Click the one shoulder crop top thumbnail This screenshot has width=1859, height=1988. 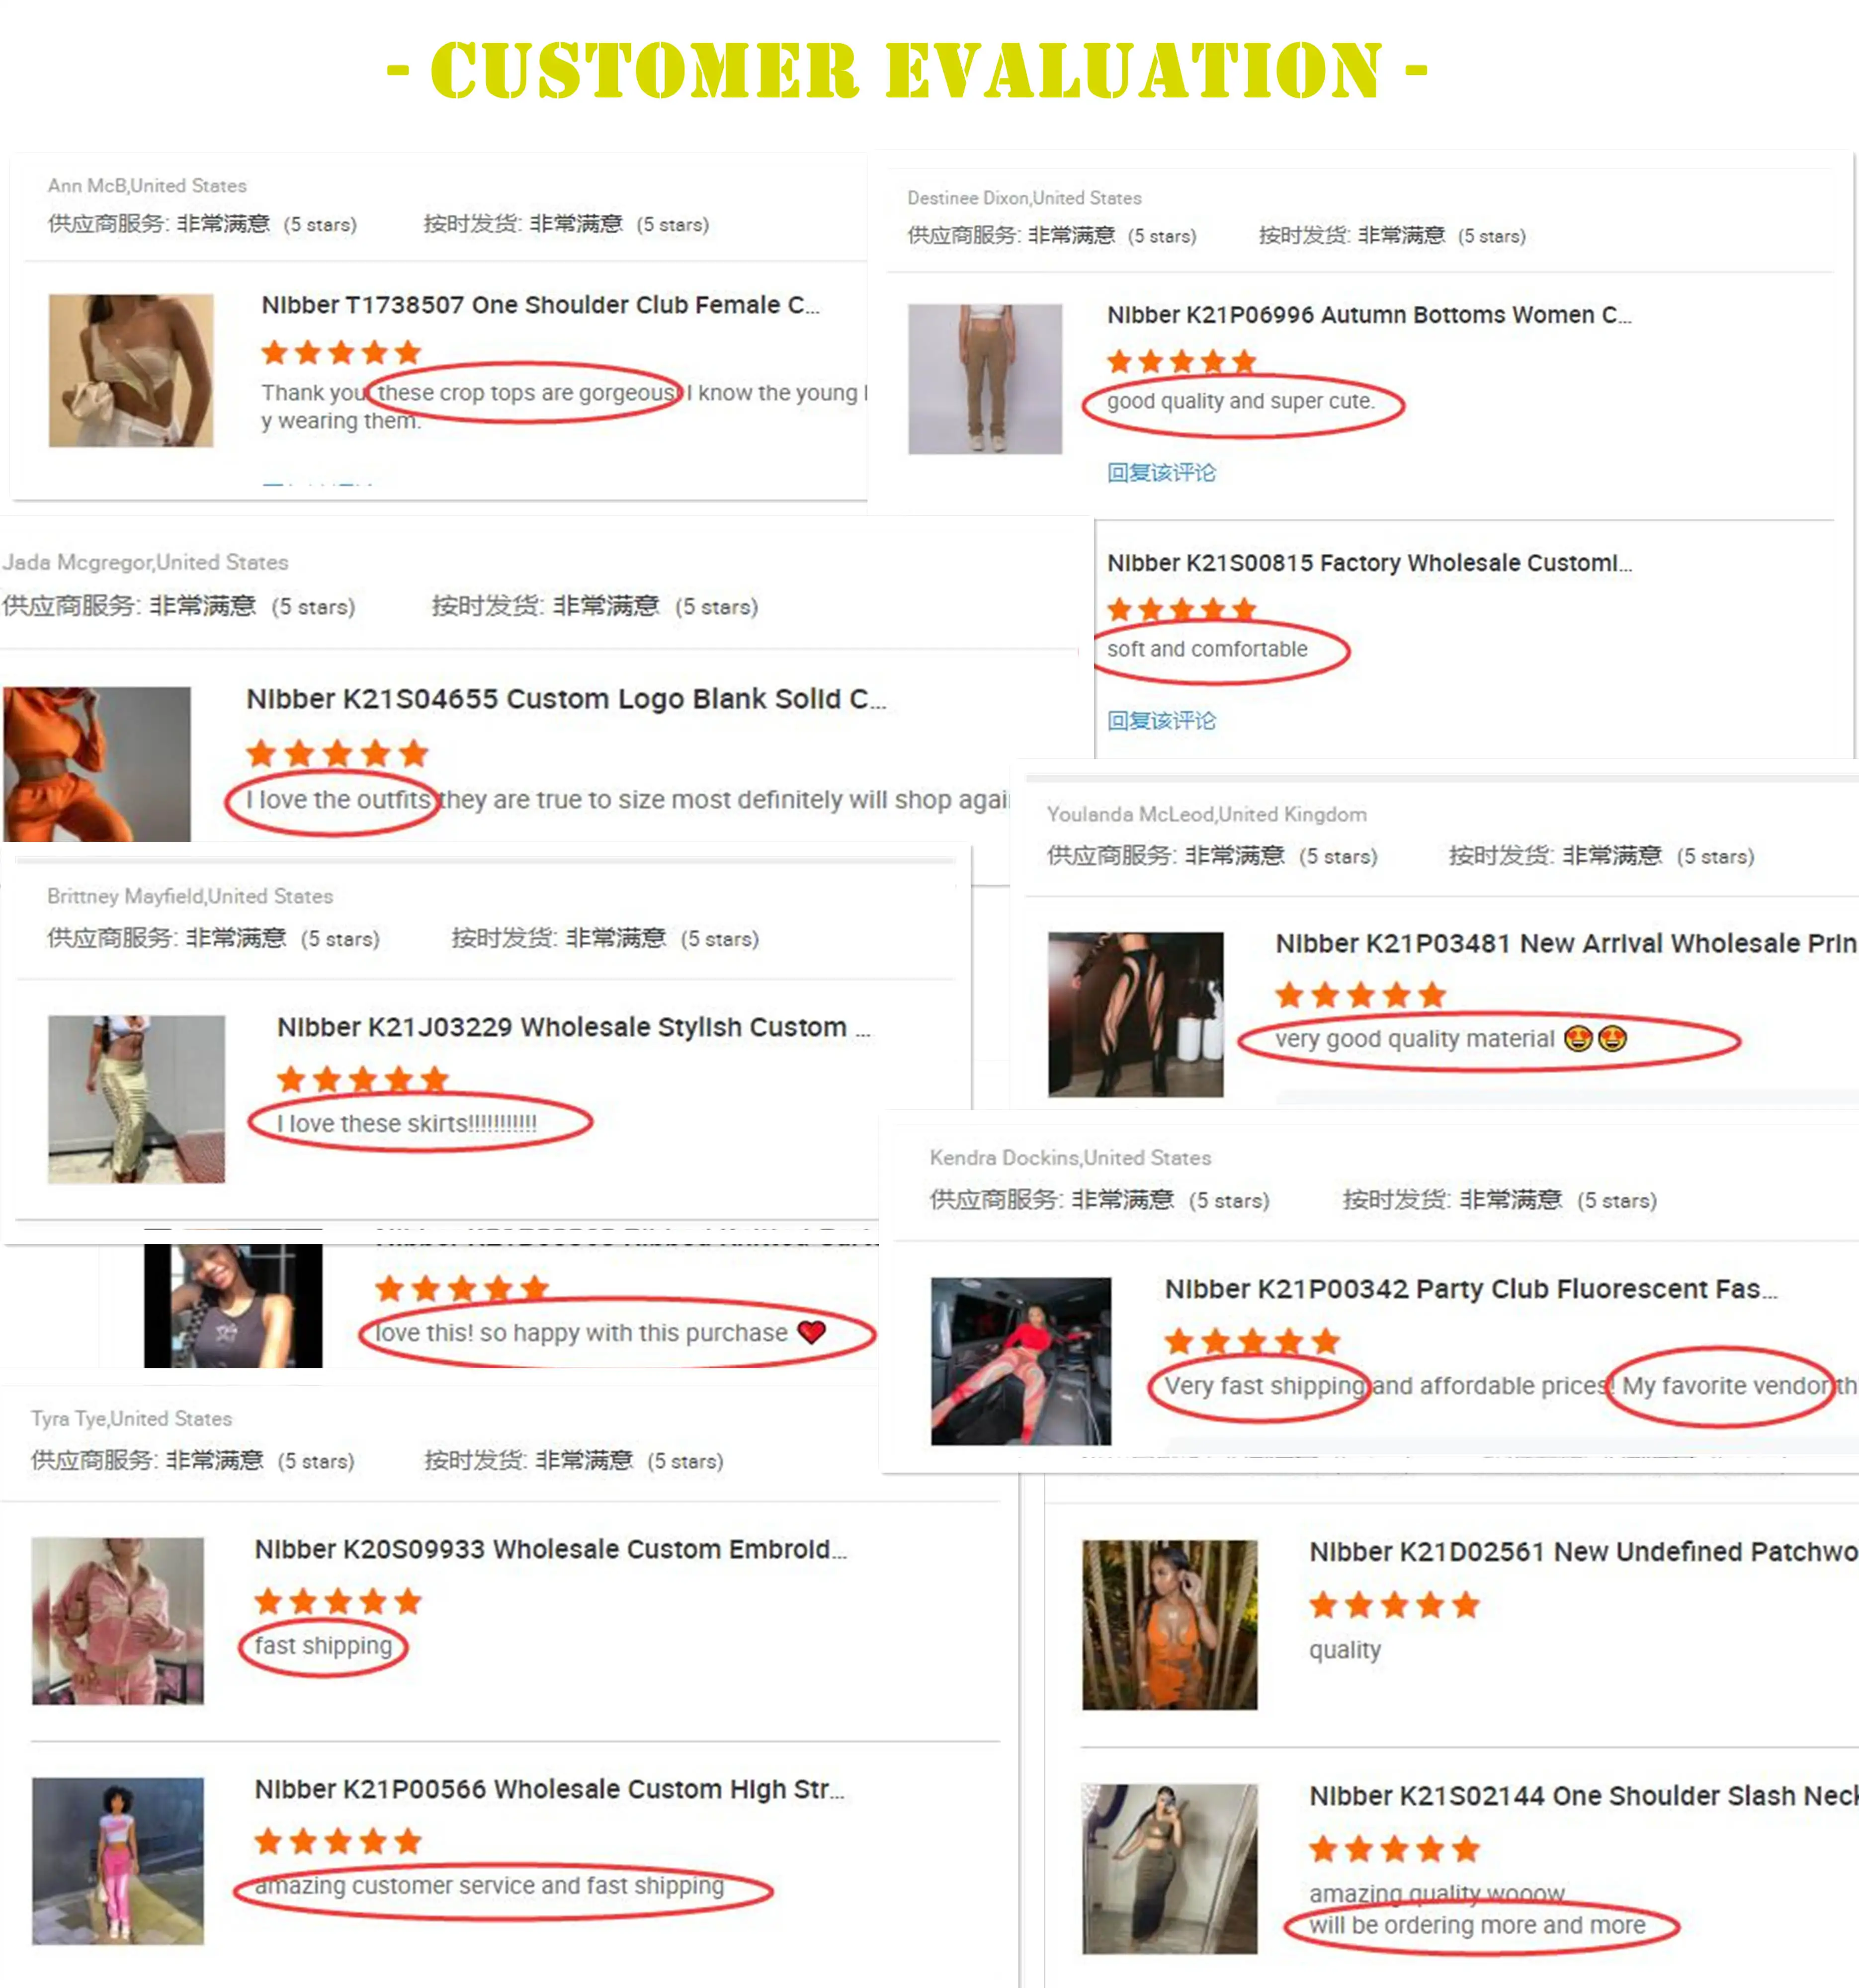coord(131,370)
